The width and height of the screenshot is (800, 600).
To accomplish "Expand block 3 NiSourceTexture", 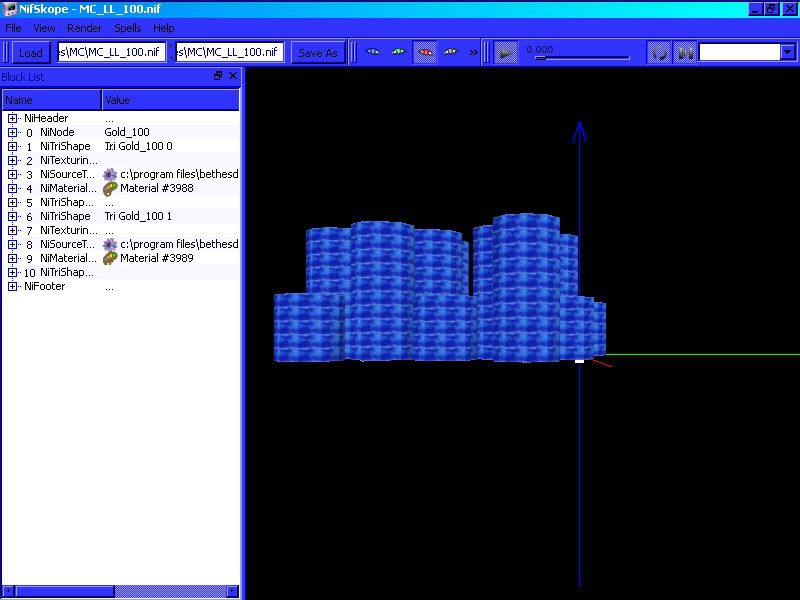I will tap(12, 174).
